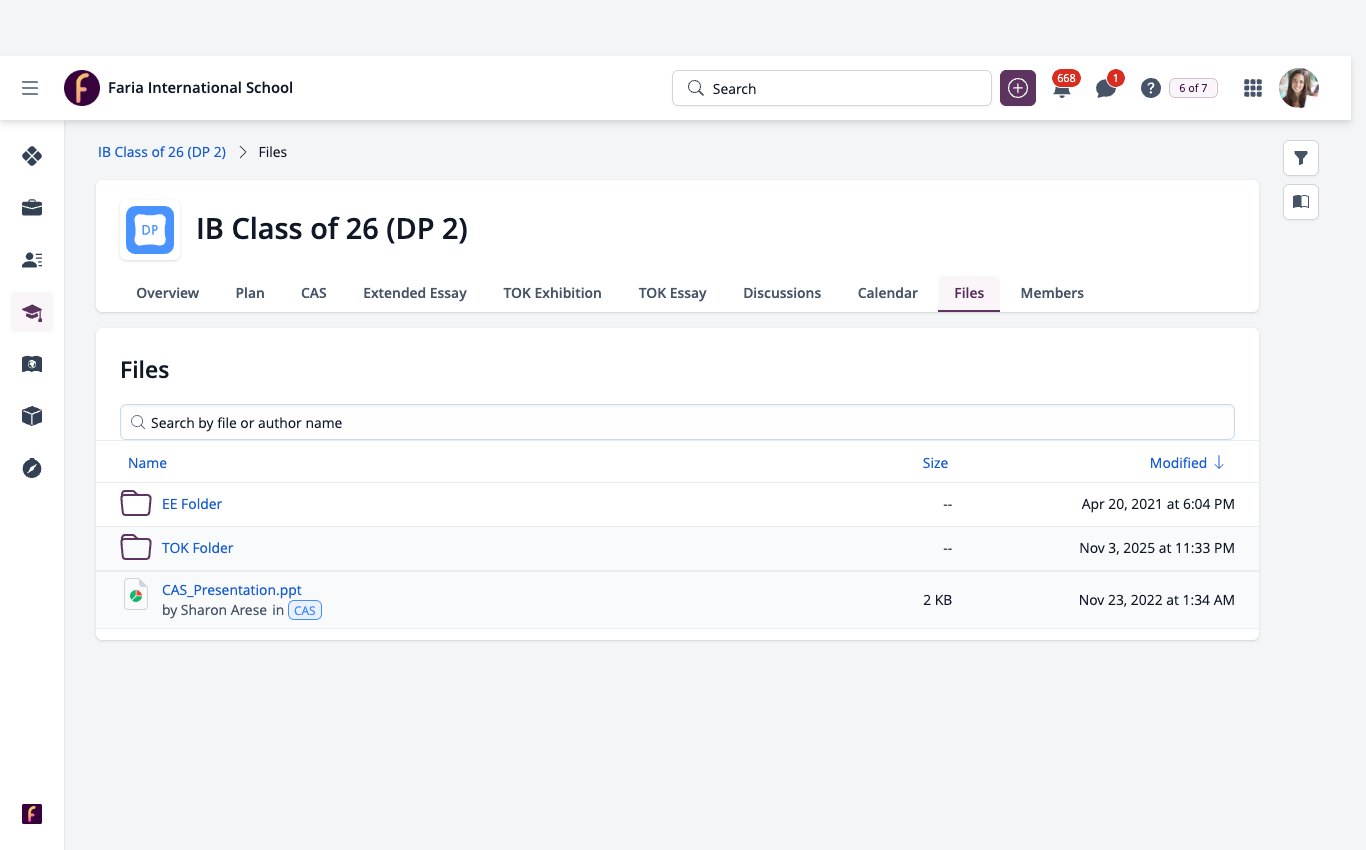Image resolution: width=1366 pixels, height=850 pixels.
Task: Open the help question mark icon
Action: 1151,88
